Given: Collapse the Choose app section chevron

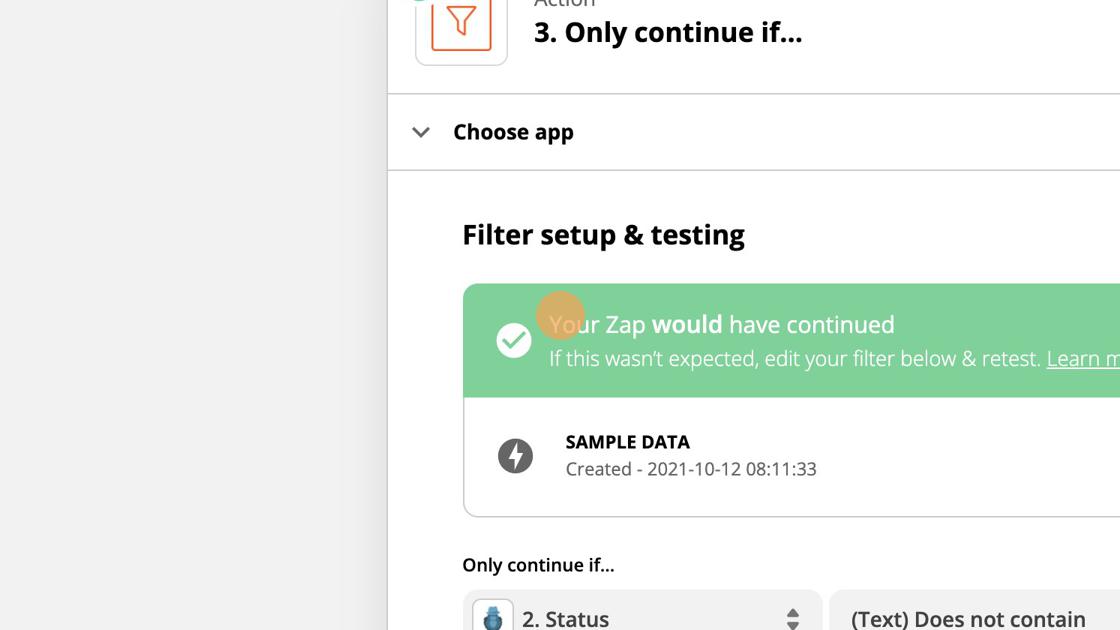Looking at the screenshot, I should point(421,132).
